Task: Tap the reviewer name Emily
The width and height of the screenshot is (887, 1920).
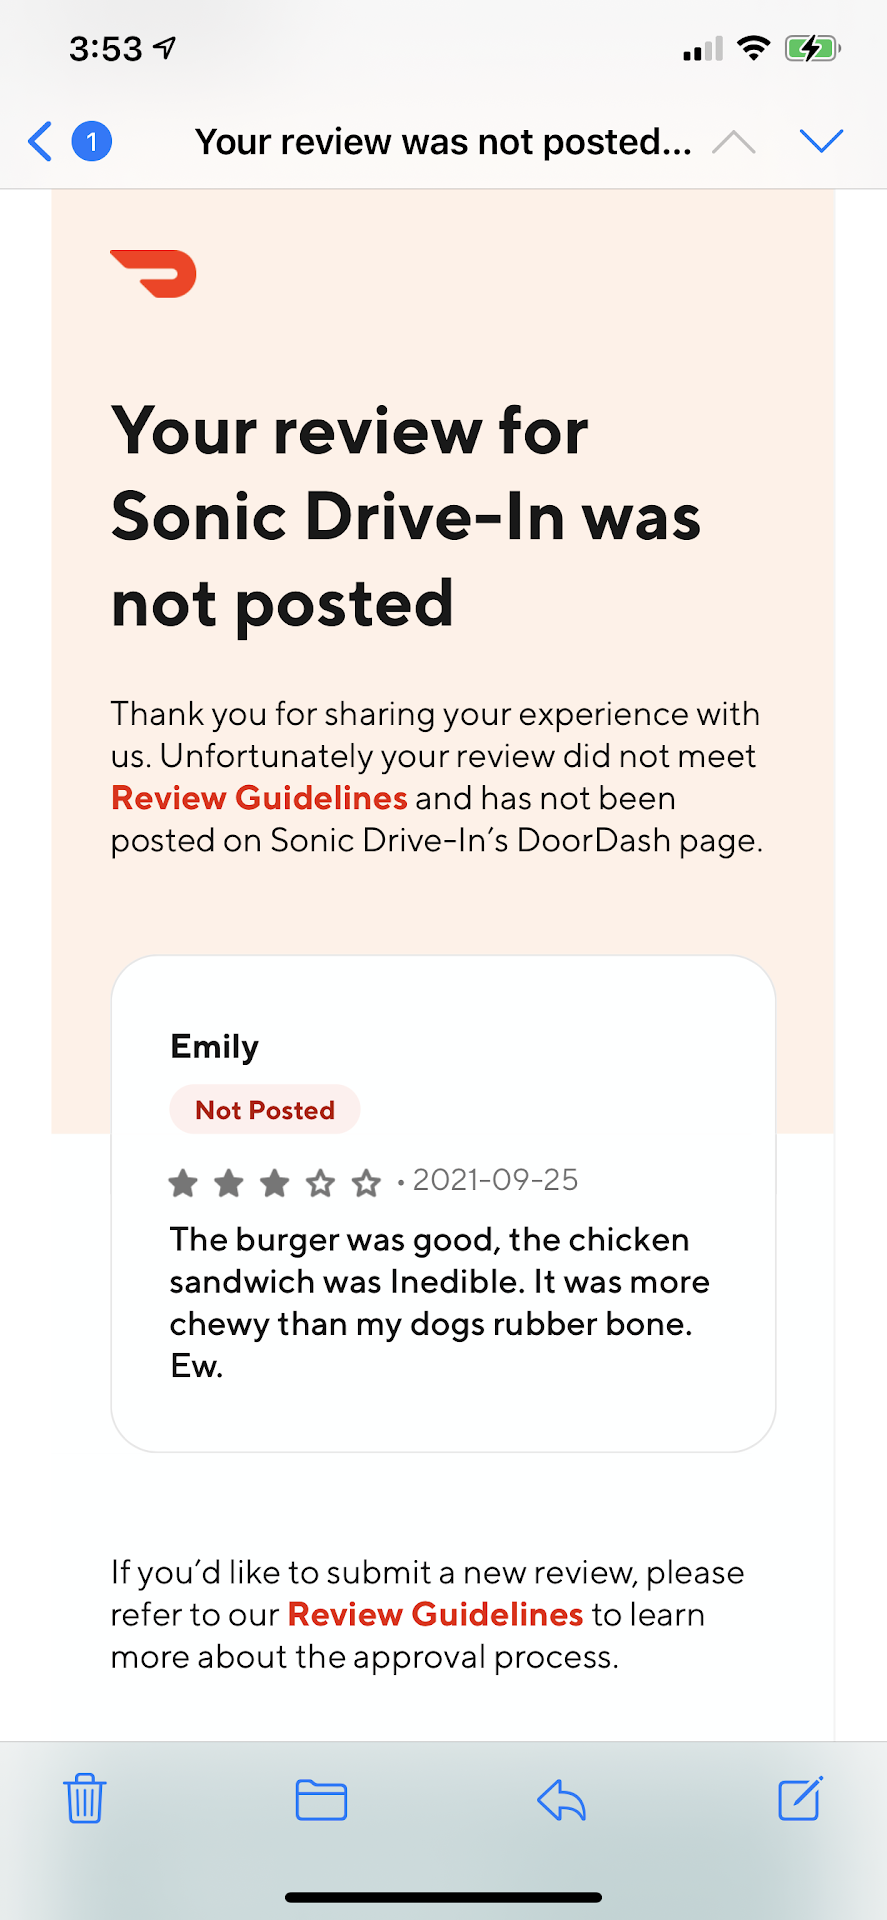Action: coord(215,1046)
